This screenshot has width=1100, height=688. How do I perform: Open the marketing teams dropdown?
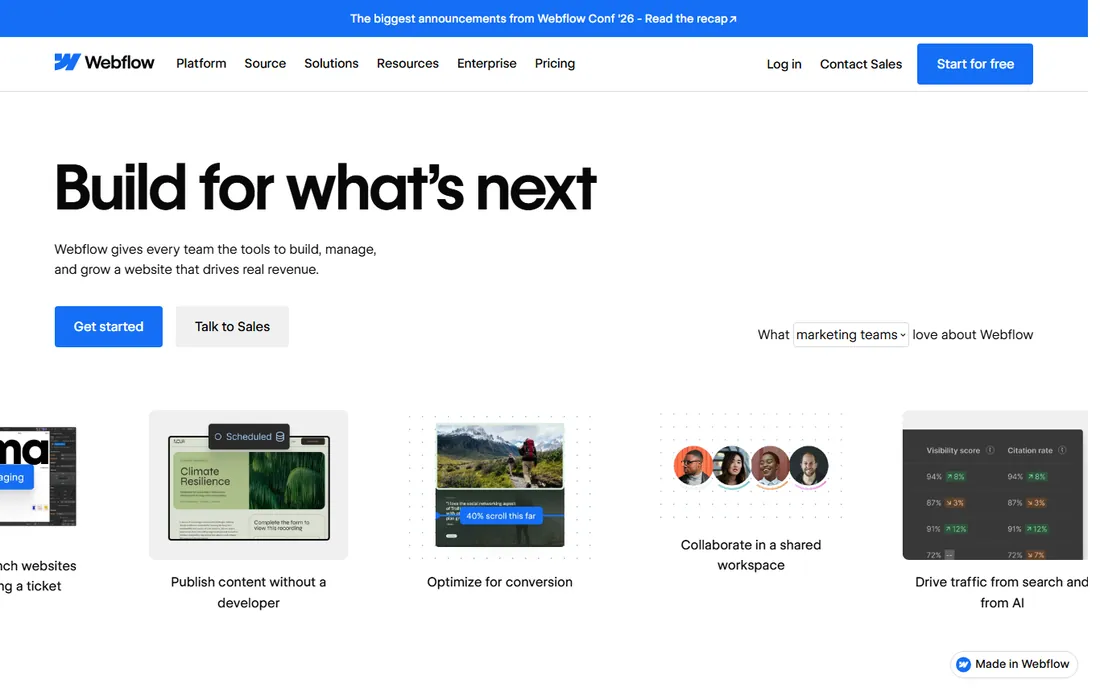[850, 335]
